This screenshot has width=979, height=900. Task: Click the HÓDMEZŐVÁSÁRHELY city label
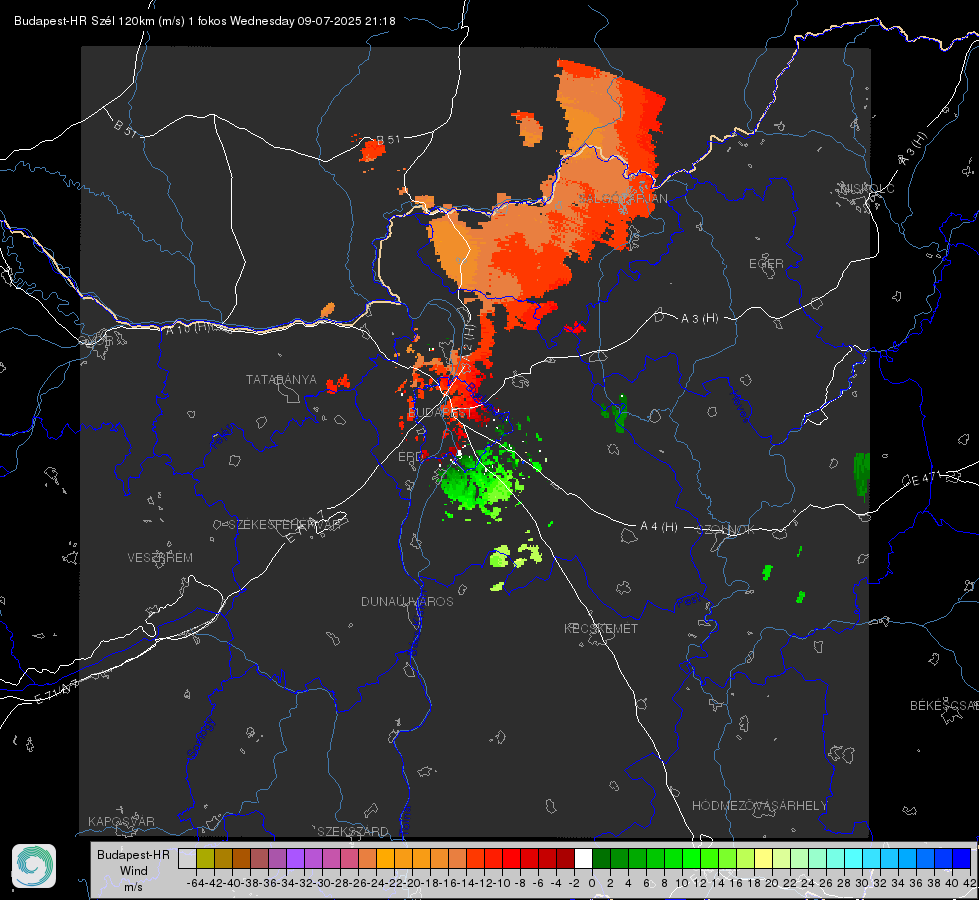tap(759, 806)
